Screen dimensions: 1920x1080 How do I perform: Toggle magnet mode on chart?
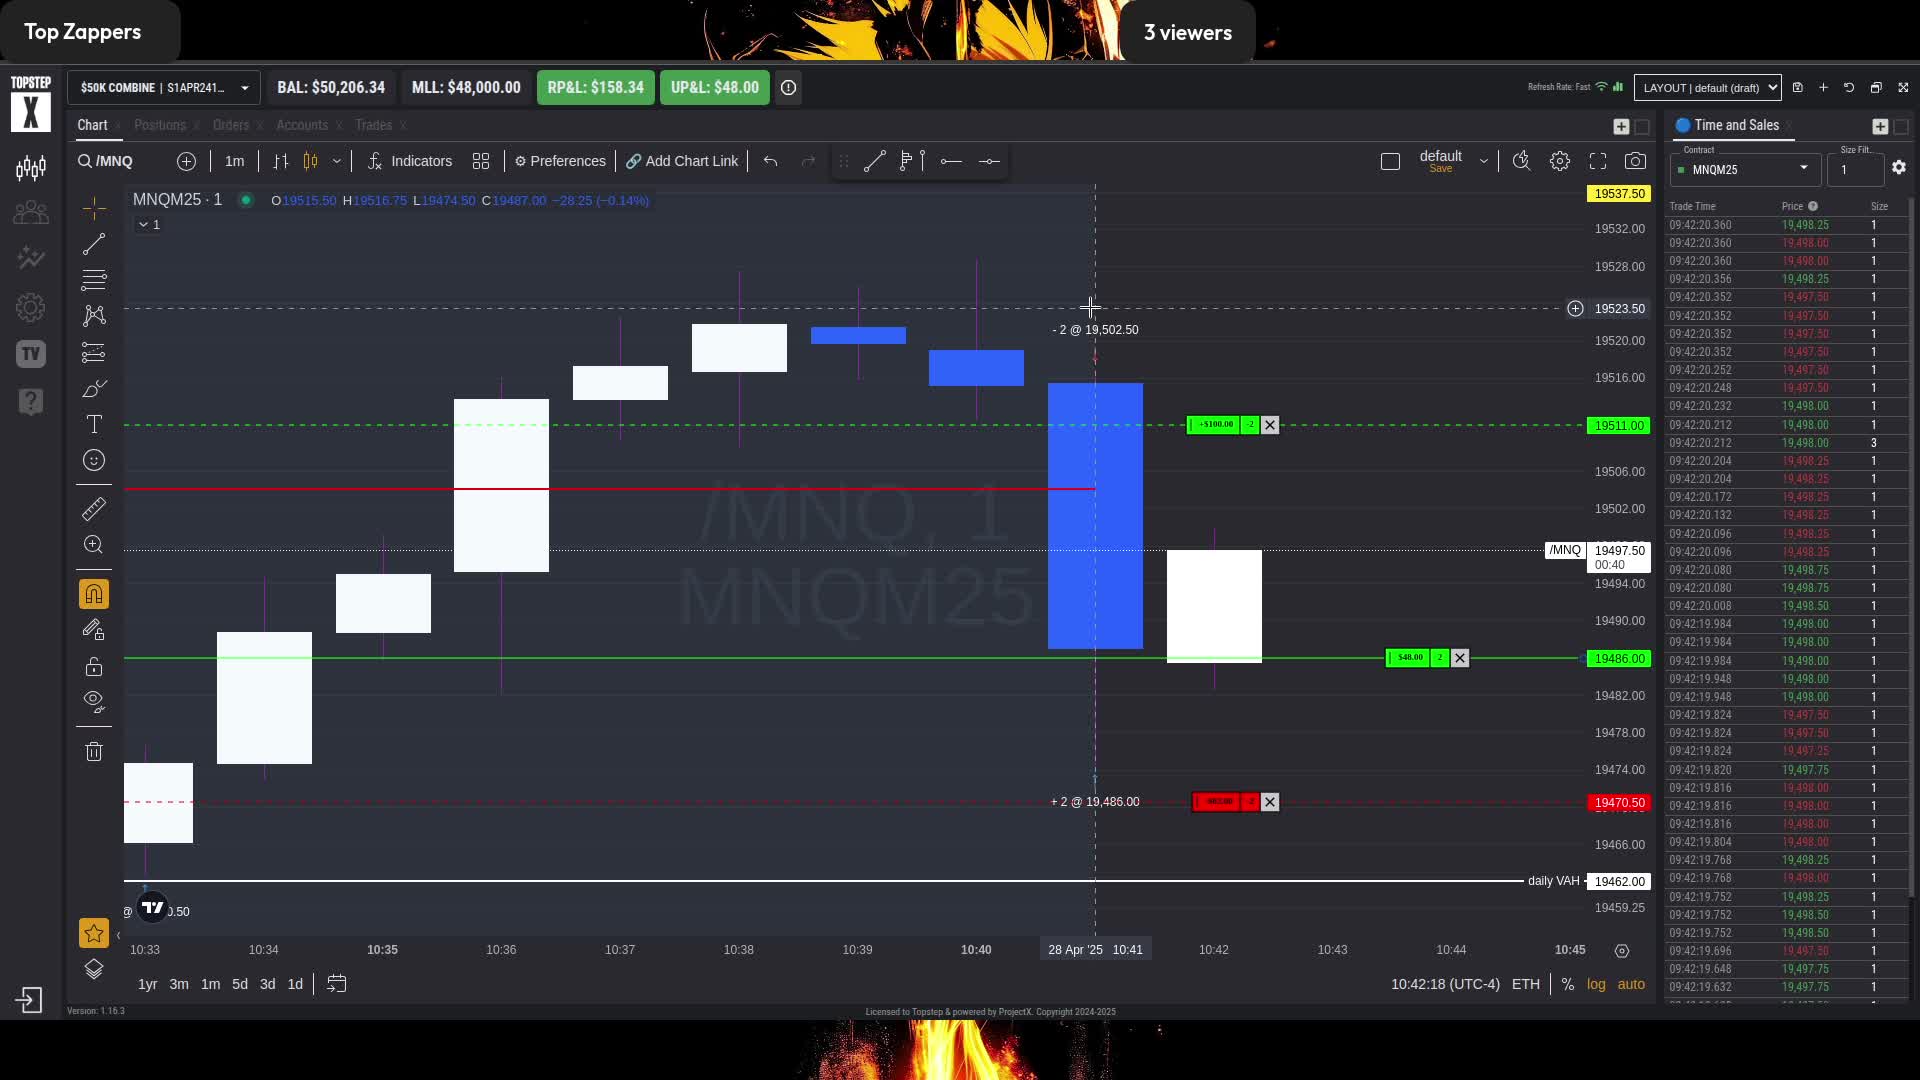[94, 594]
